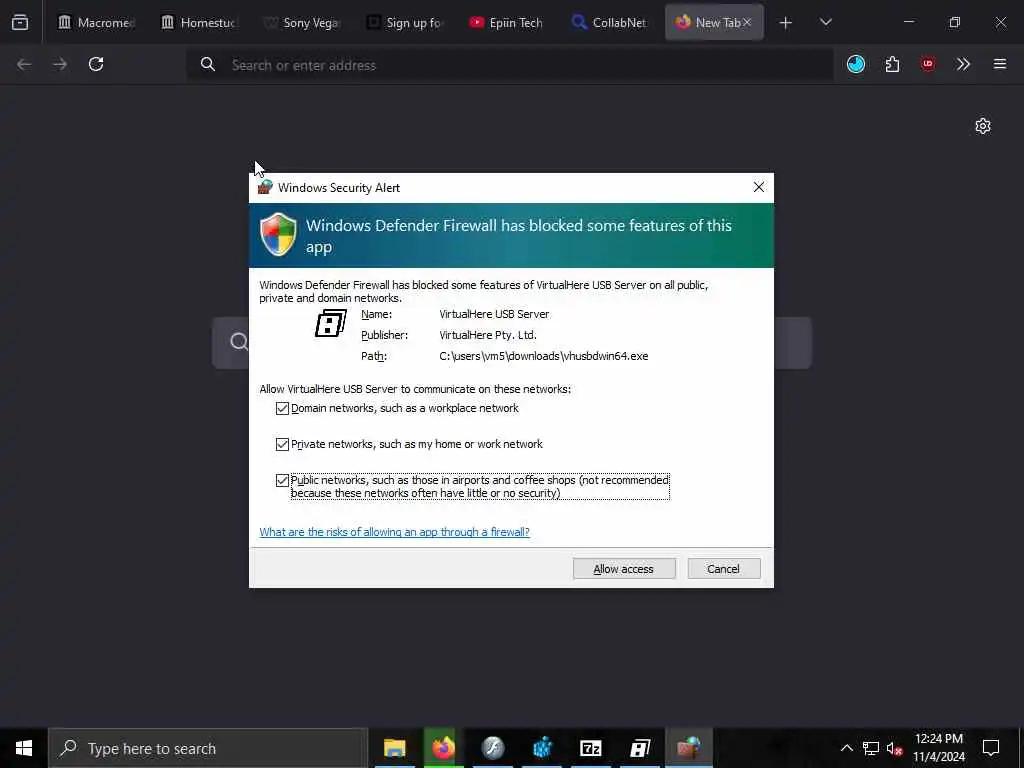Click Allow access button
This screenshot has height=768, width=1024.
[x=624, y=569]
